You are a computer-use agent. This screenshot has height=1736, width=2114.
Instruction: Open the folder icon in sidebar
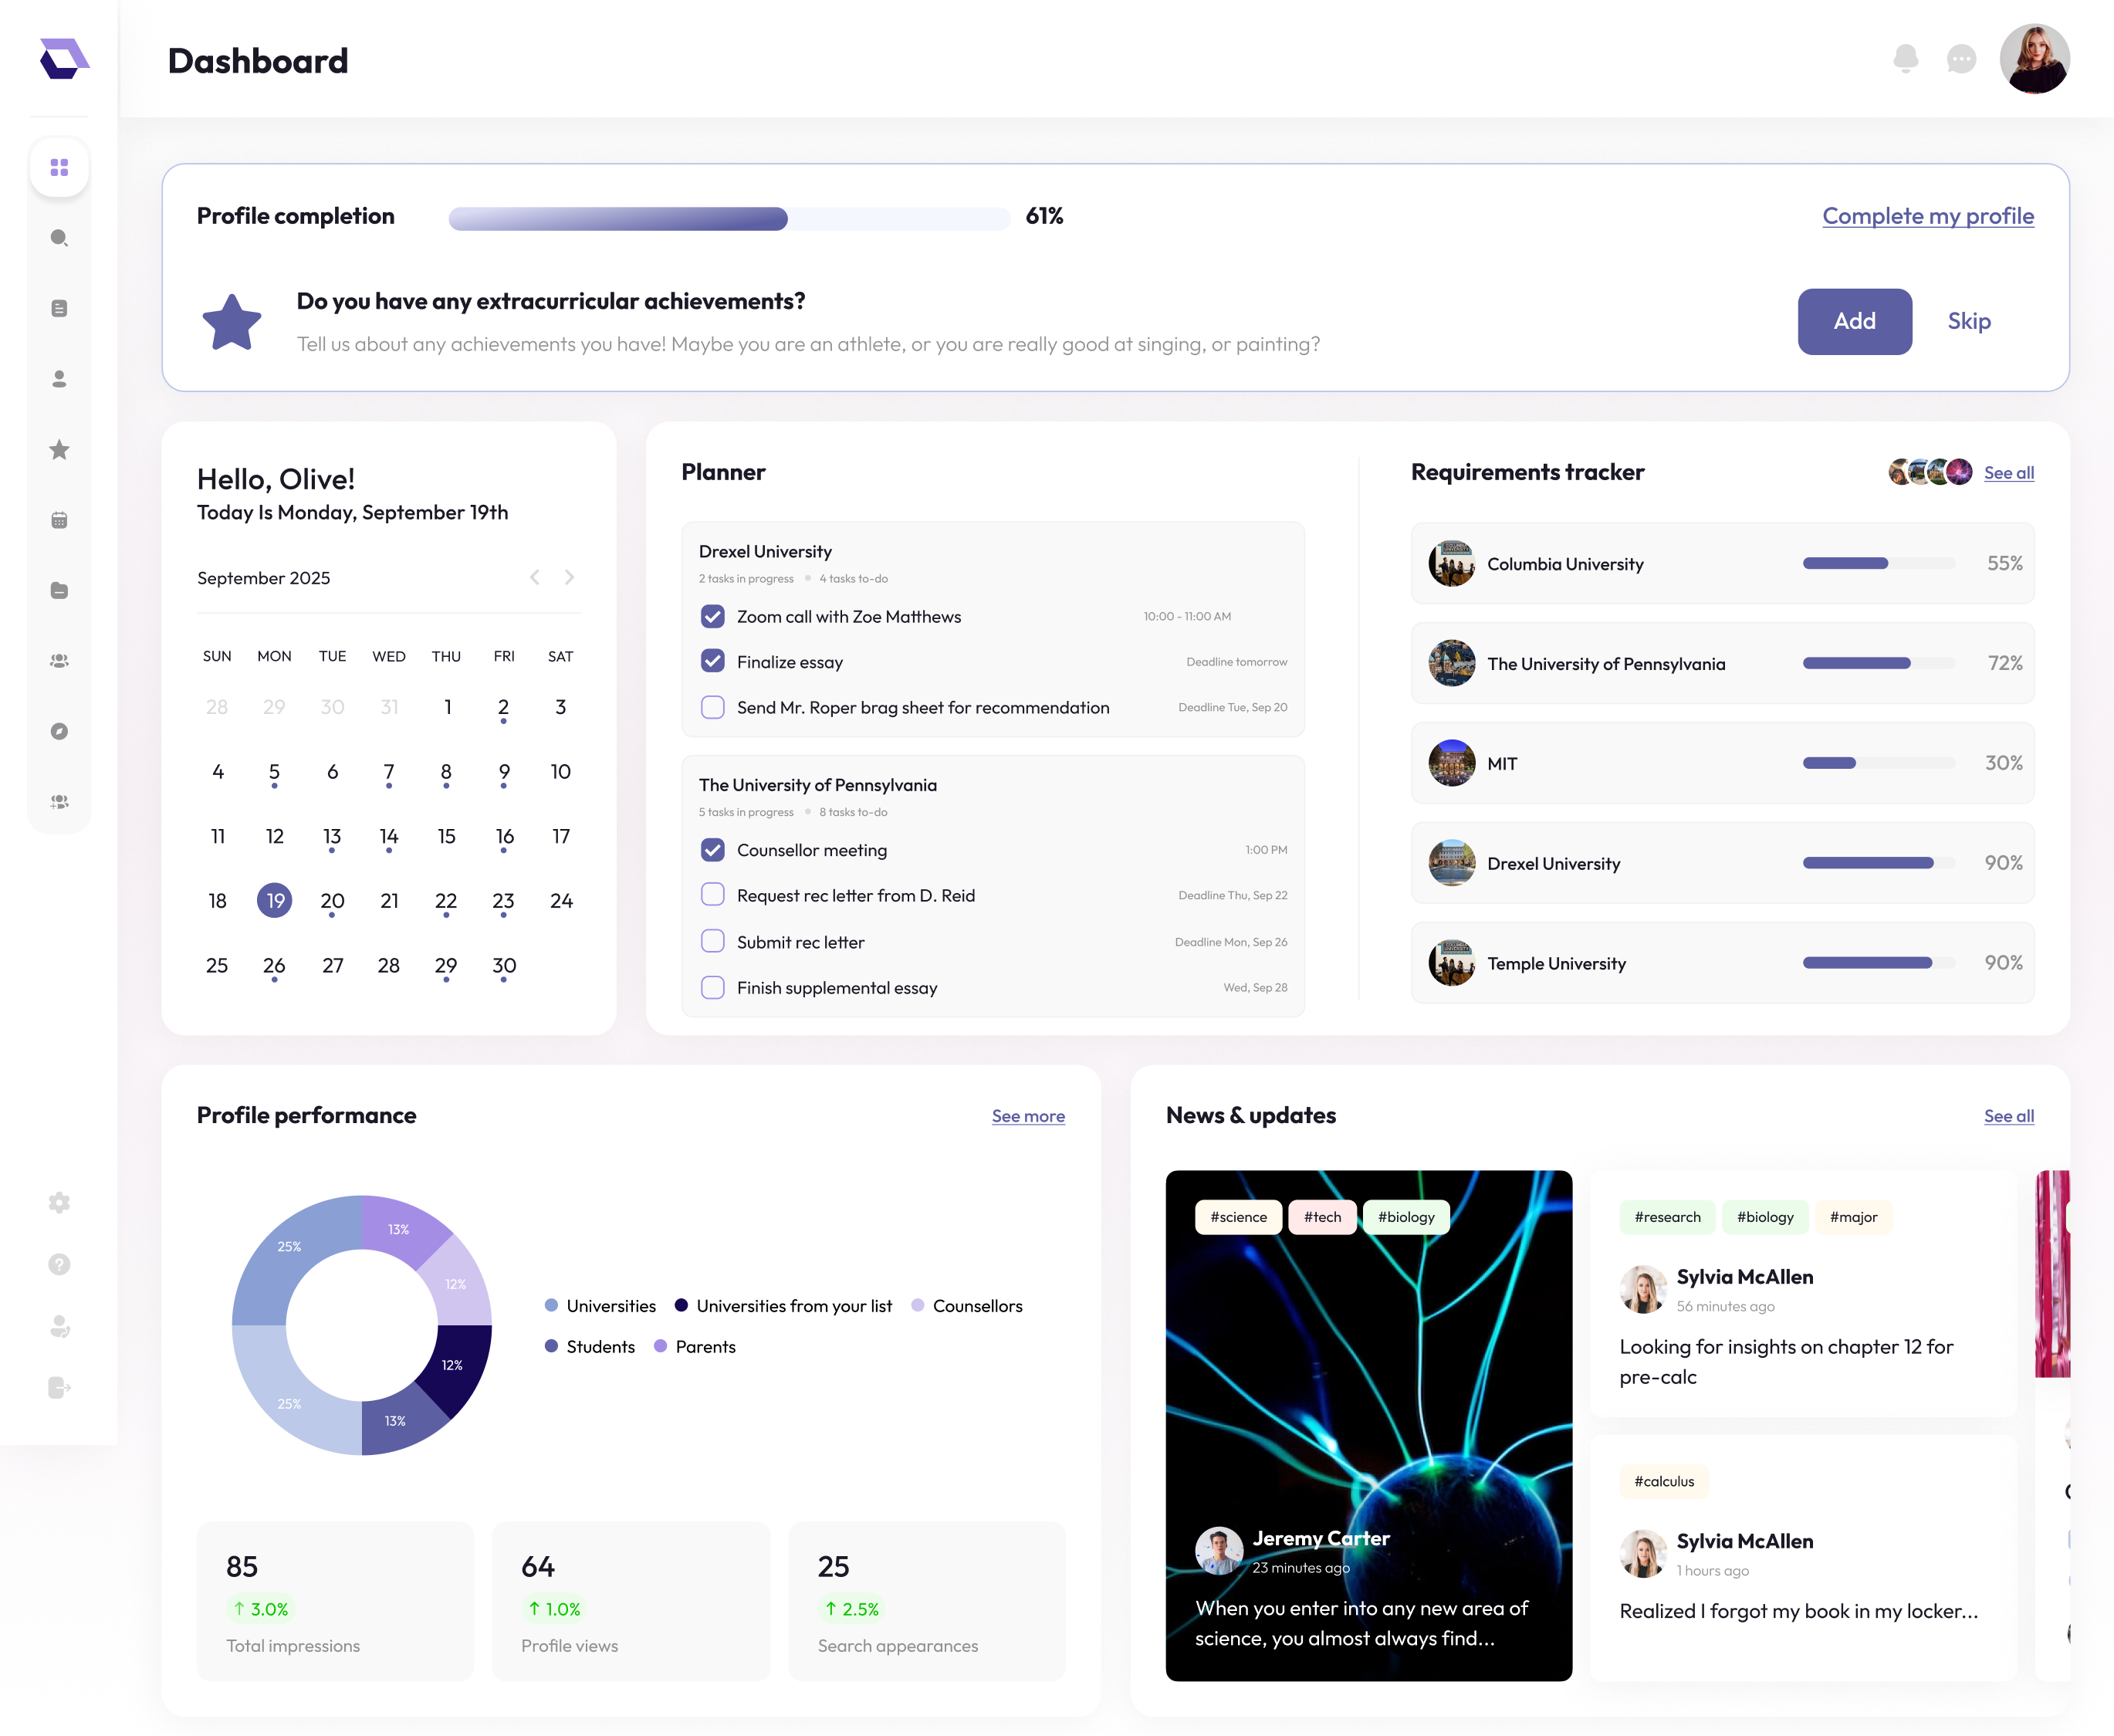(x=59, y=590)
